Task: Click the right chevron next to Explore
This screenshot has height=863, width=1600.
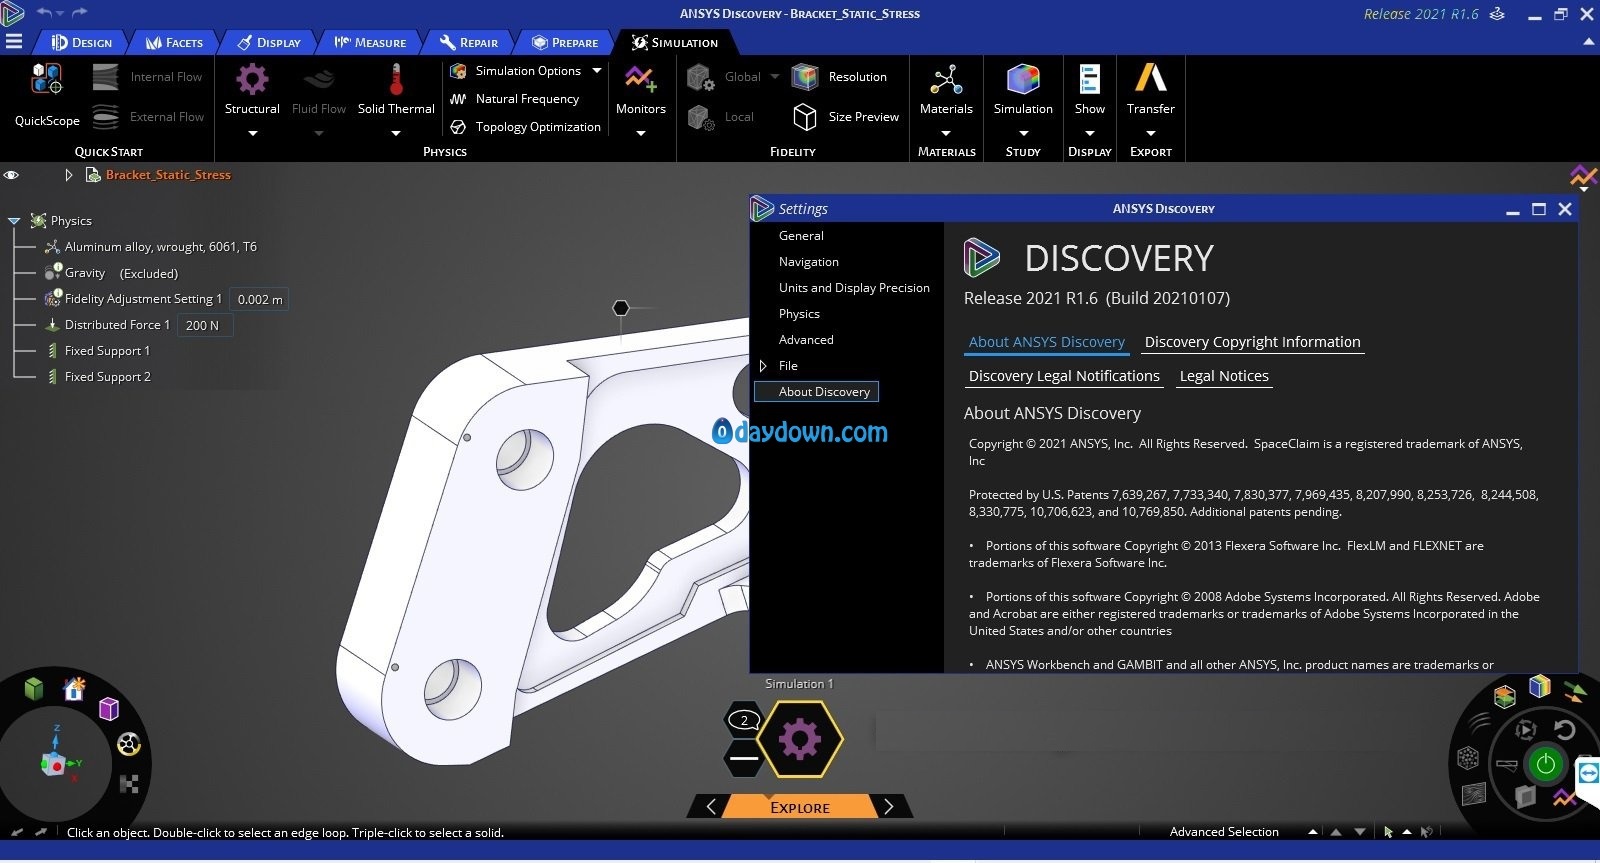Action: point(889,806)
